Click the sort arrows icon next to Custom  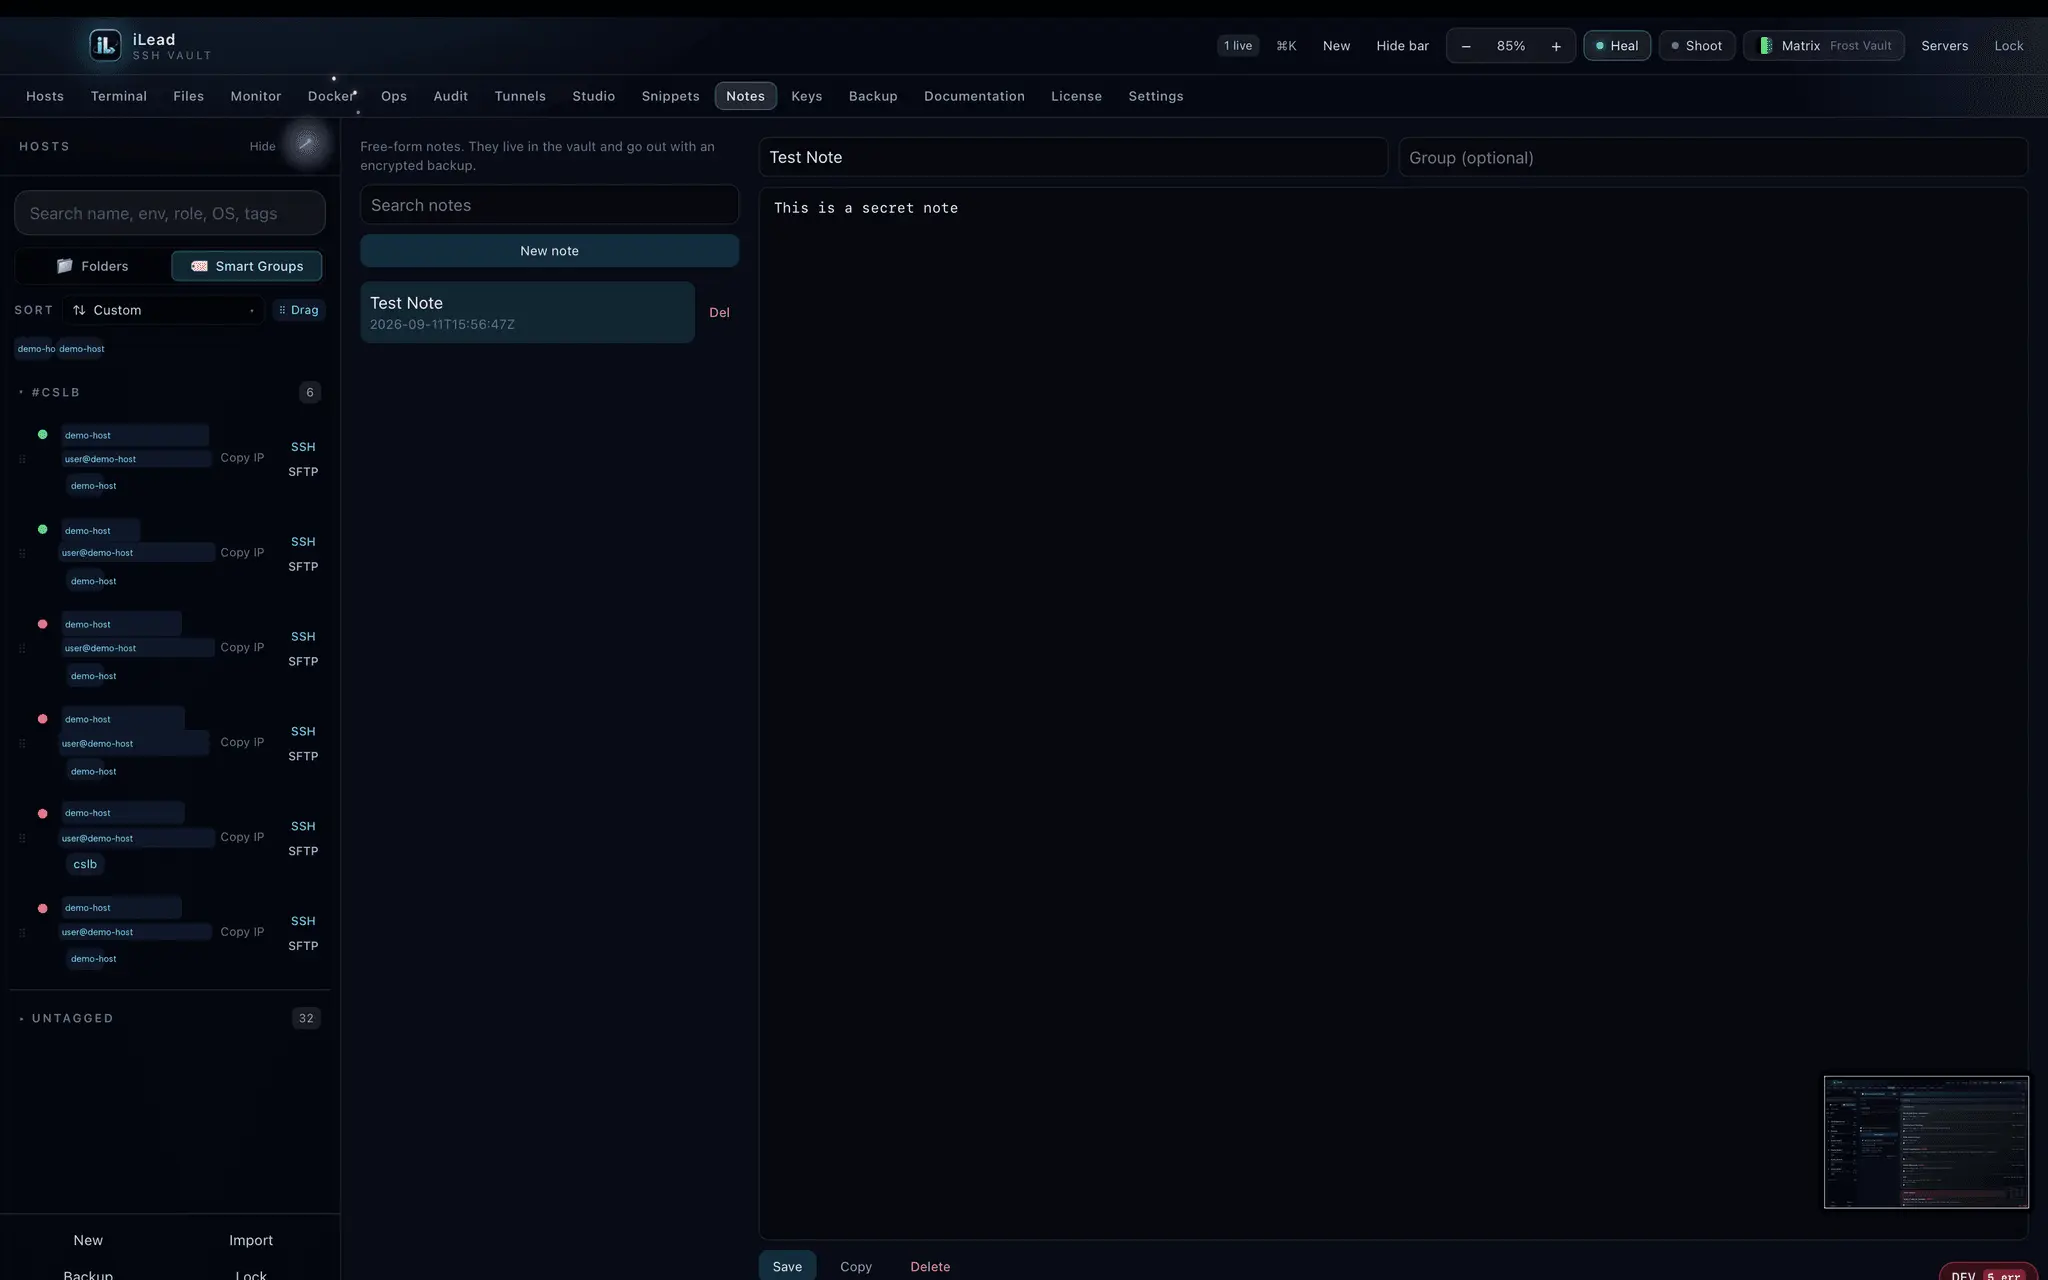79,310
